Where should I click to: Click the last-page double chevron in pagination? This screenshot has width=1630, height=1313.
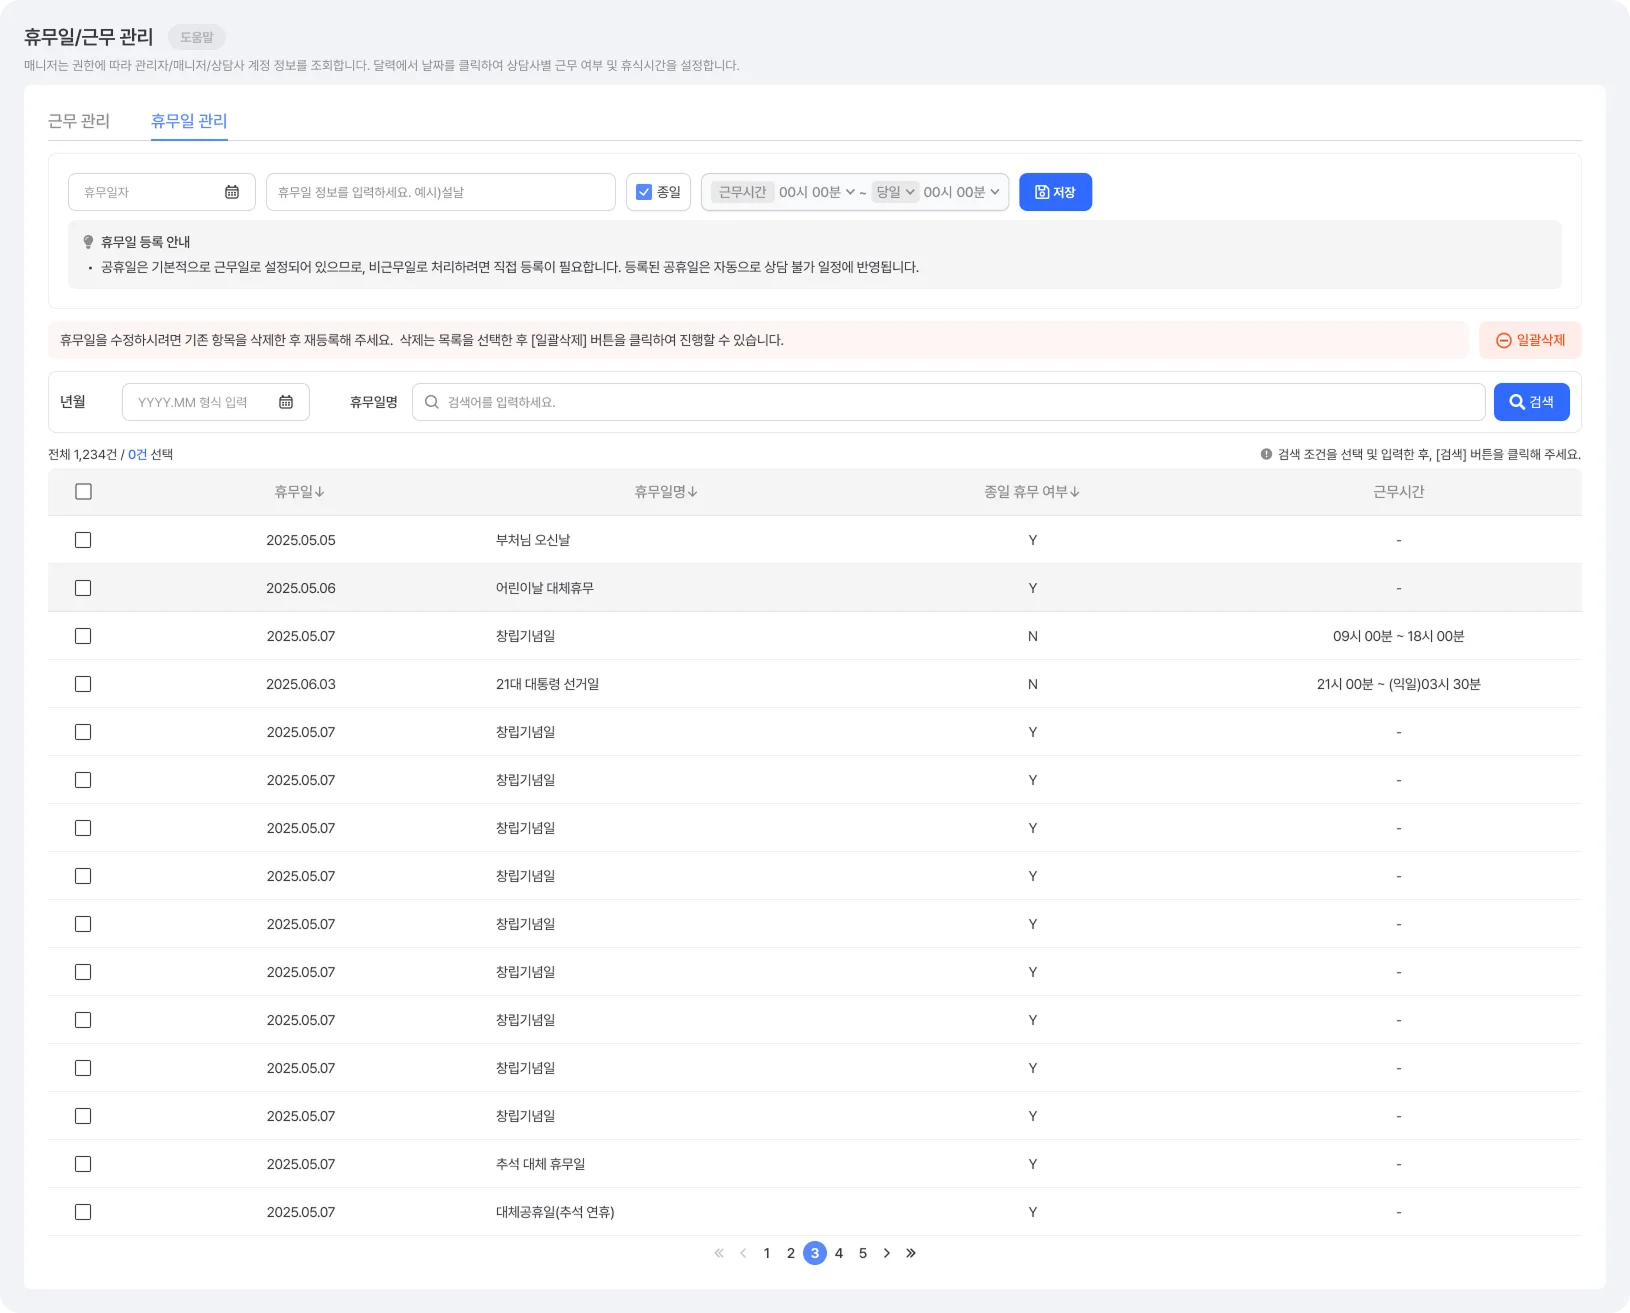(x=910, y=1252)
